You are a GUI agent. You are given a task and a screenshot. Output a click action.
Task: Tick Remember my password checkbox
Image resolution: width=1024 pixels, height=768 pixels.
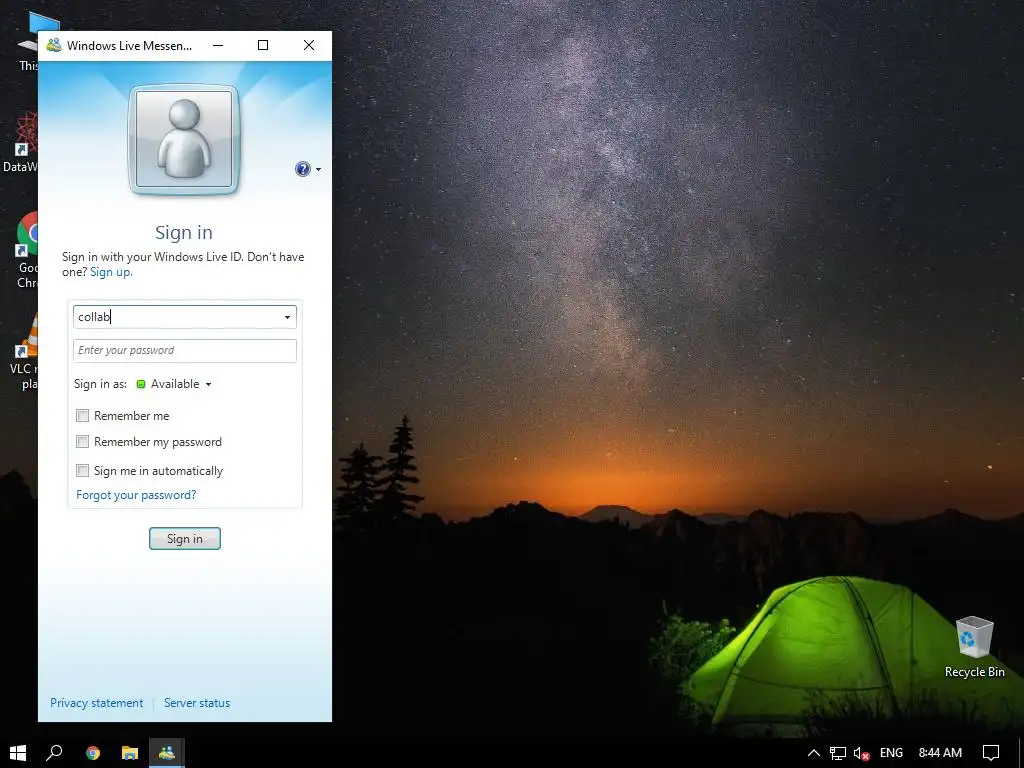82,441
